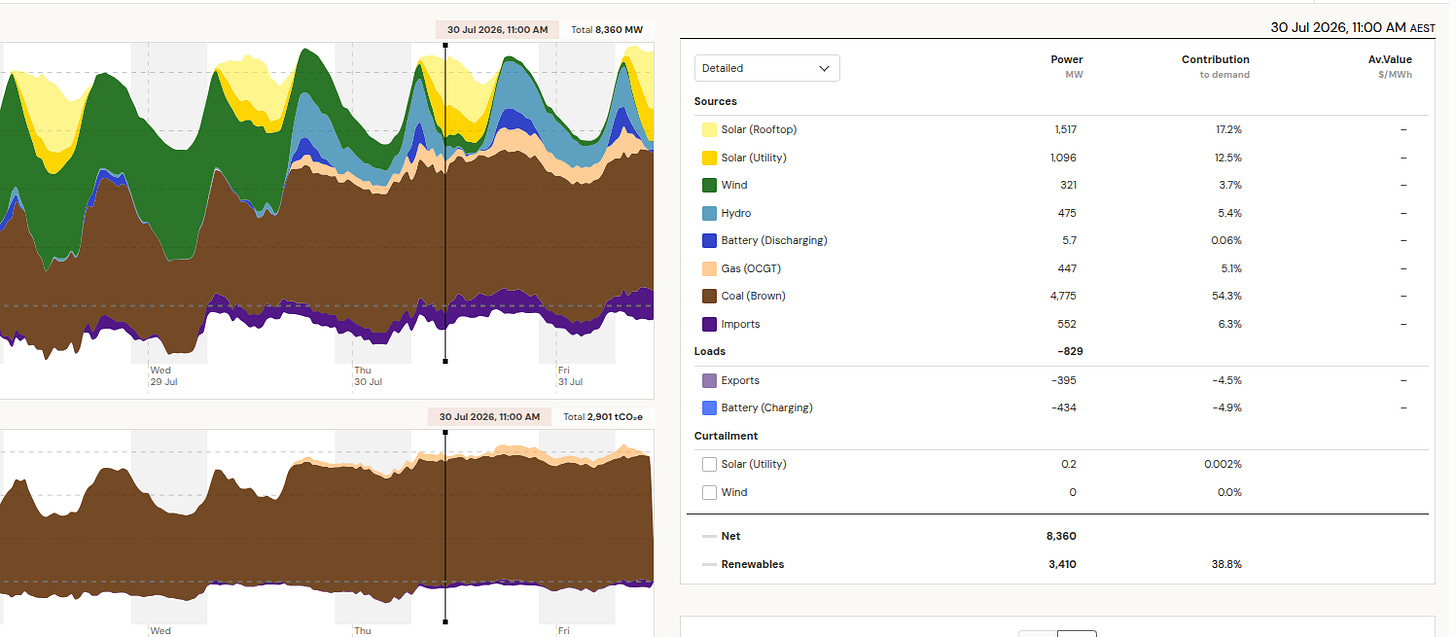Click the Power MW column header

(x=1066, y=67)
